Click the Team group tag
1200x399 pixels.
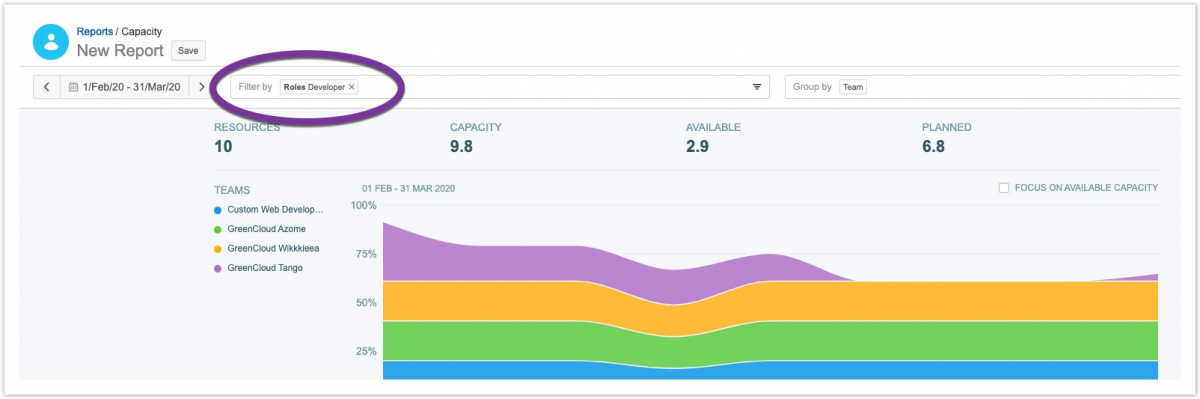pyautogui.click(x=853, y=87)
